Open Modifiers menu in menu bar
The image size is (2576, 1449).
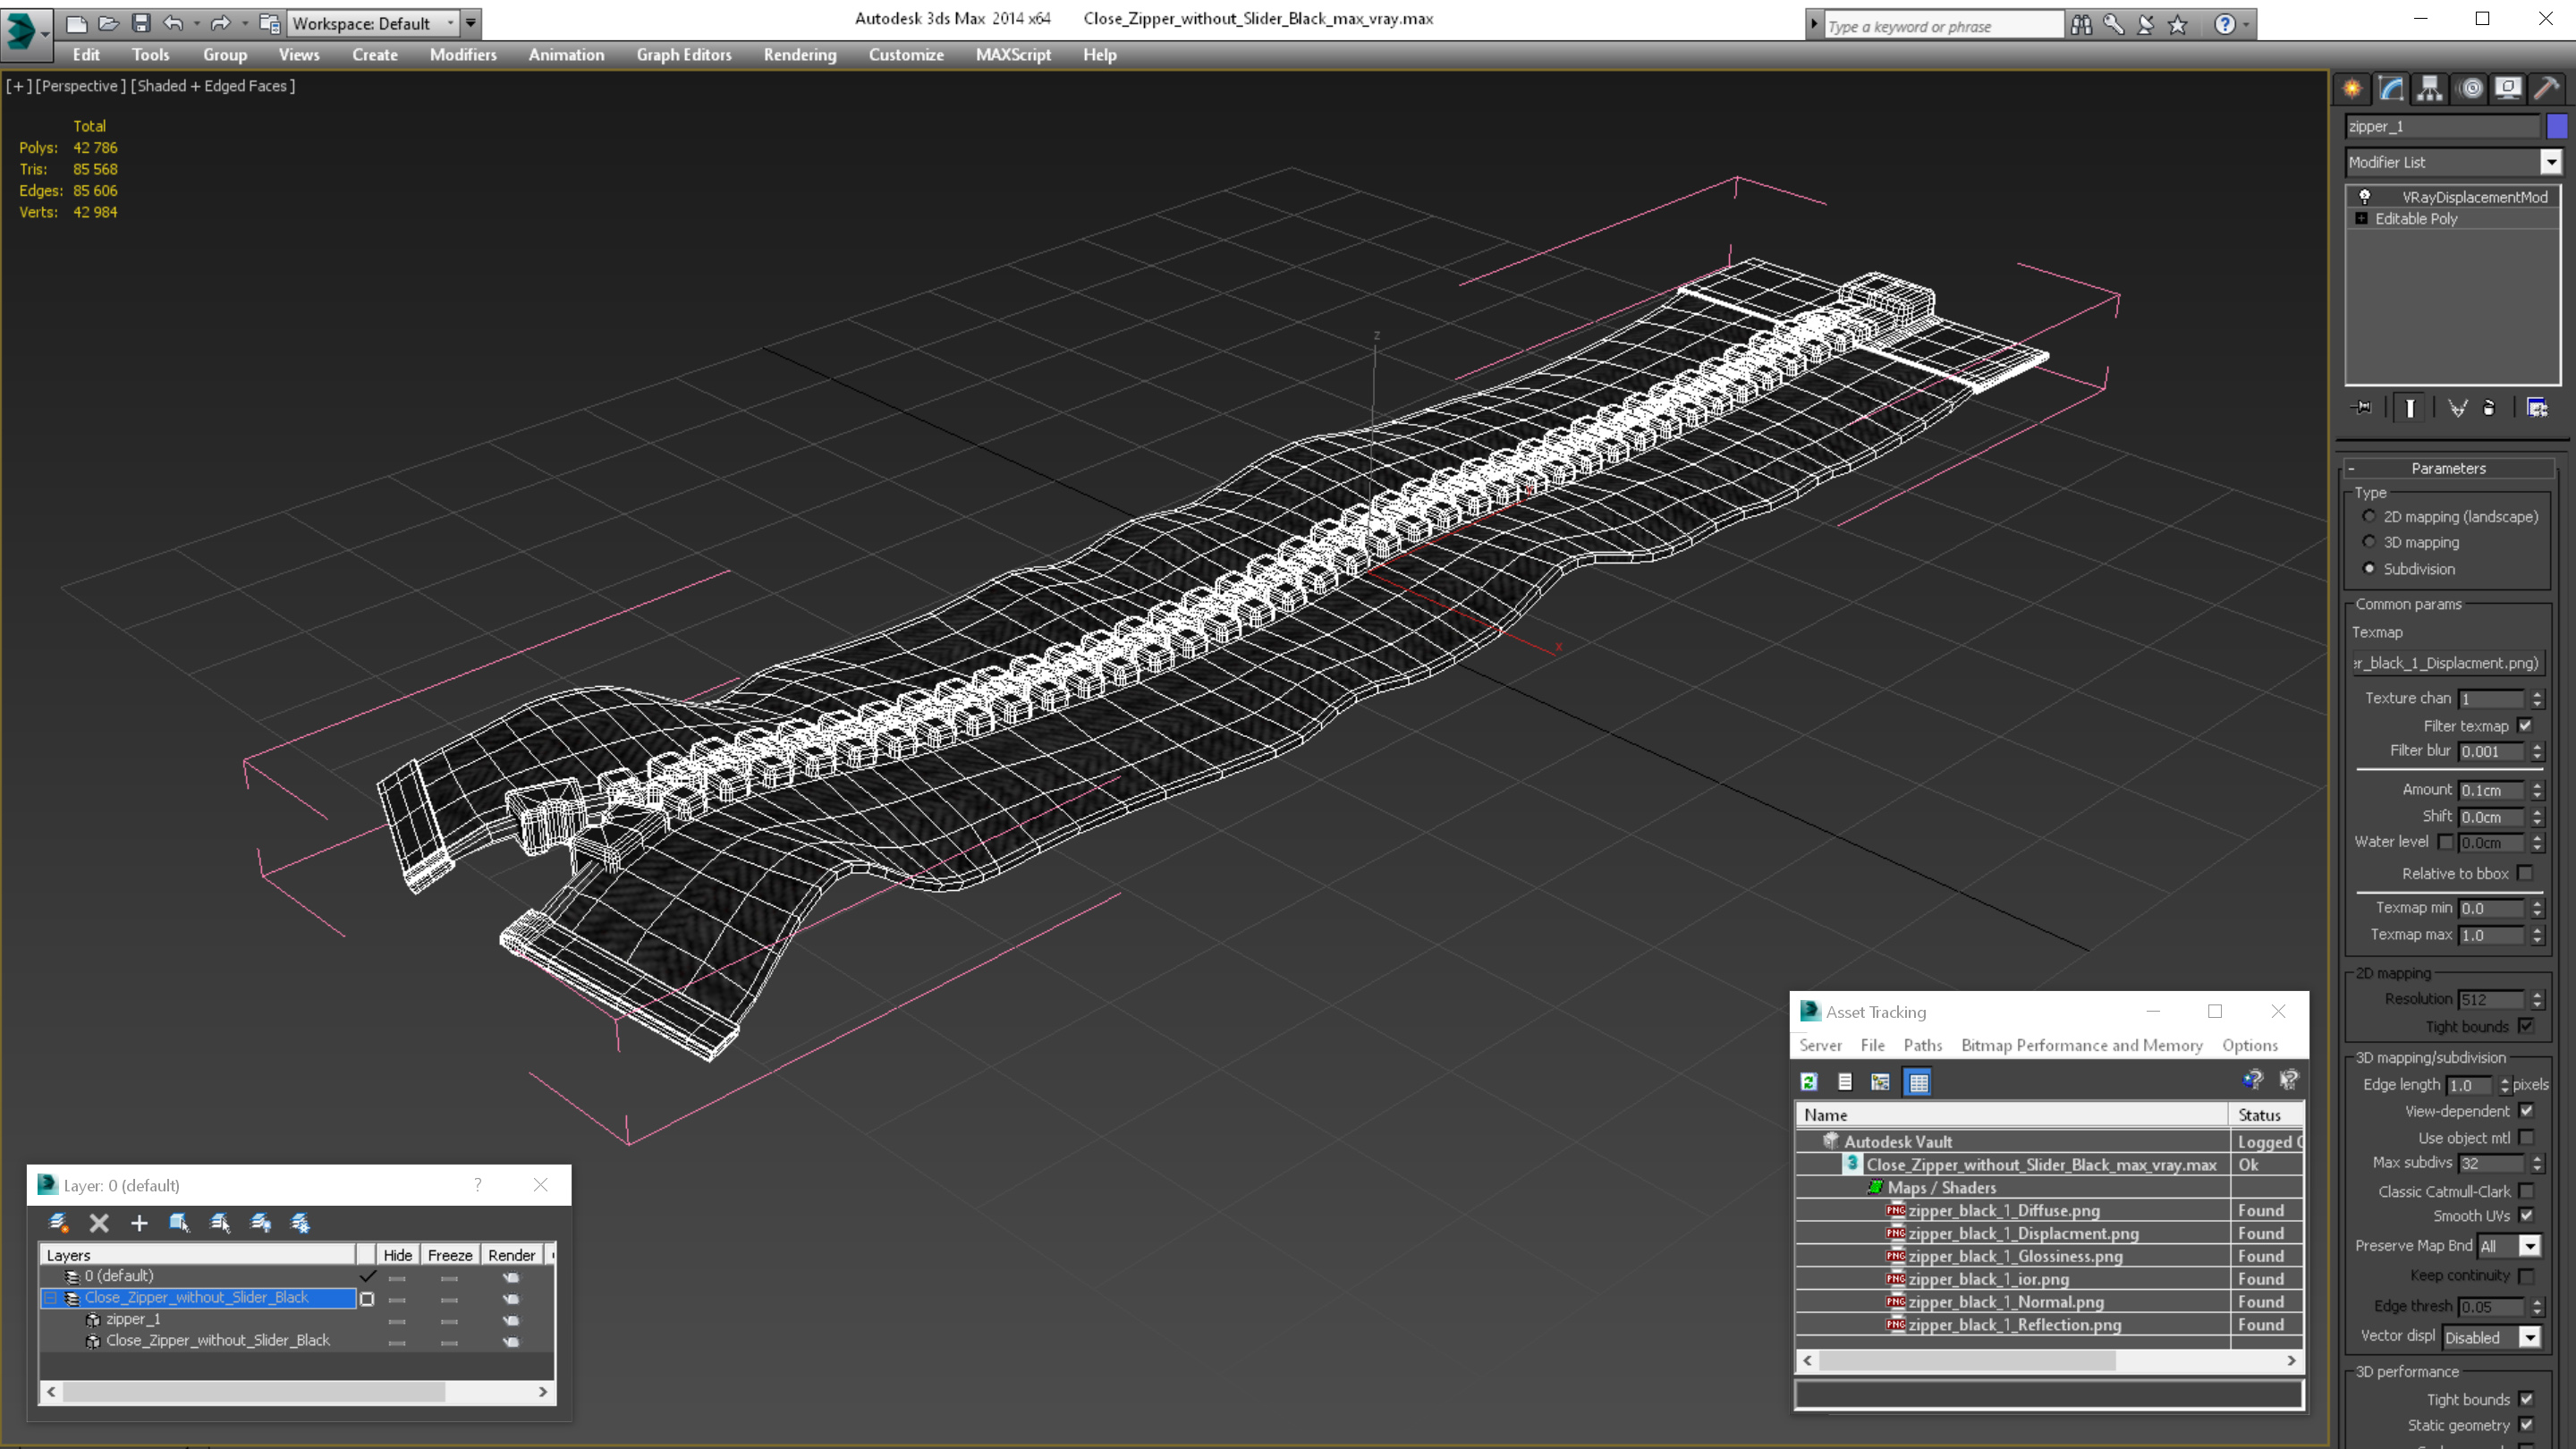(460, 55)
